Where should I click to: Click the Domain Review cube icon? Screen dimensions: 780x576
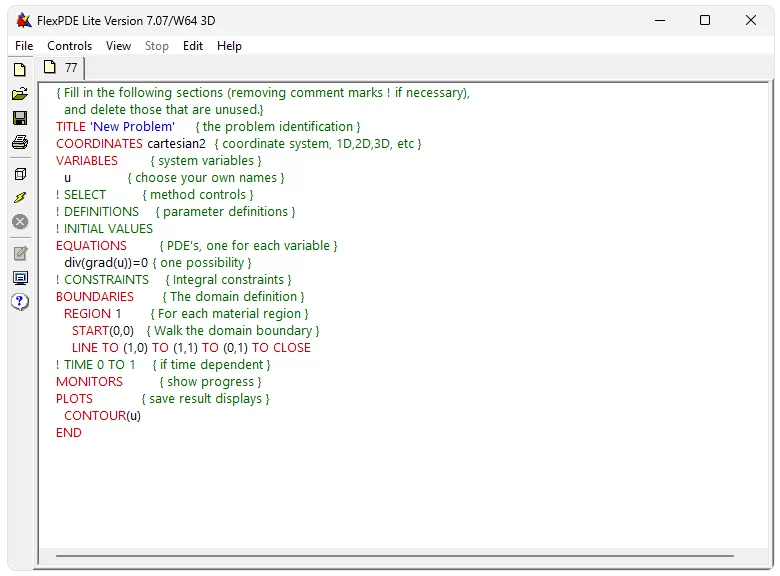(x=20, y=174)
